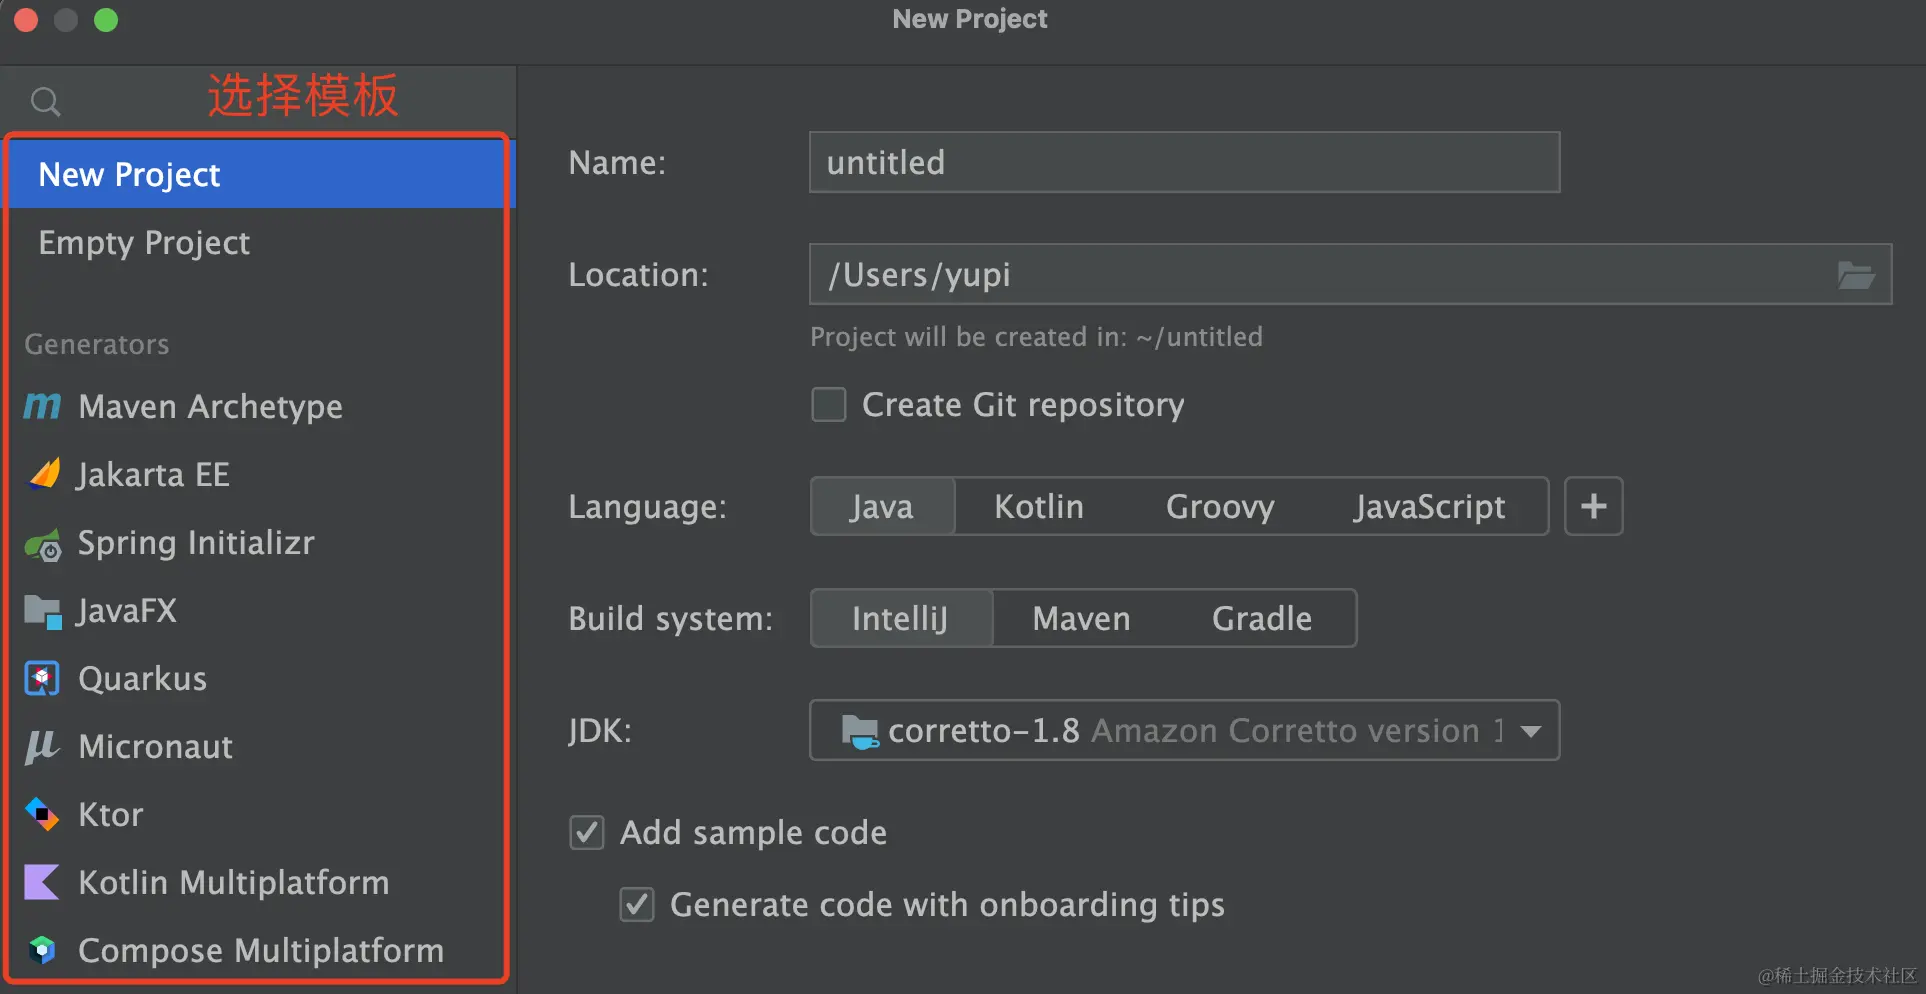This screenshot has height=994, width=1926.
Task: Uncheck Add sample code
Action: click(587, 832)
